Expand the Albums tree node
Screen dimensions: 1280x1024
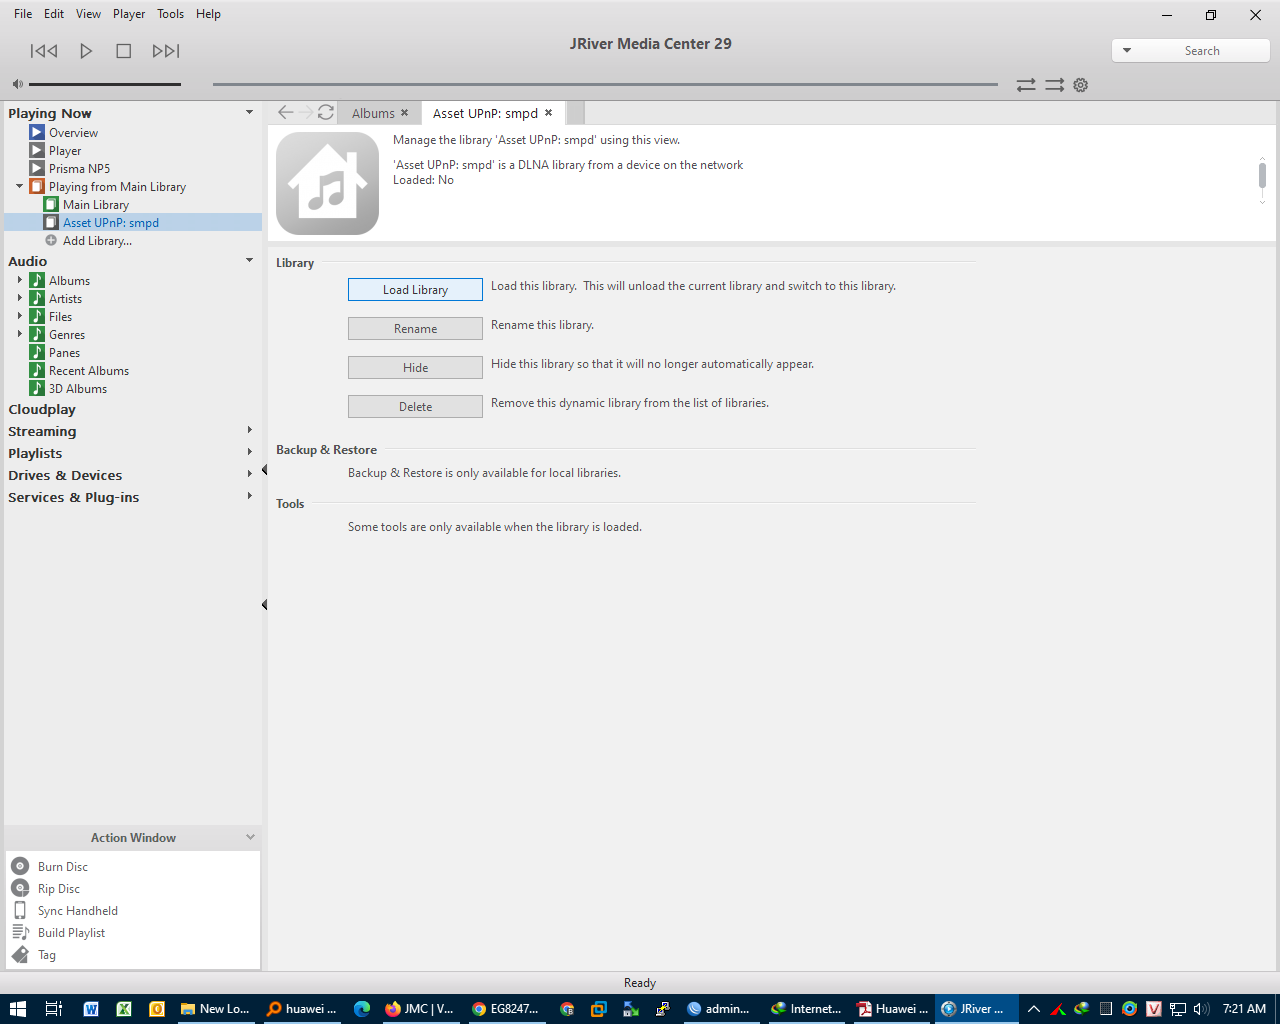(x=19, y=280)
